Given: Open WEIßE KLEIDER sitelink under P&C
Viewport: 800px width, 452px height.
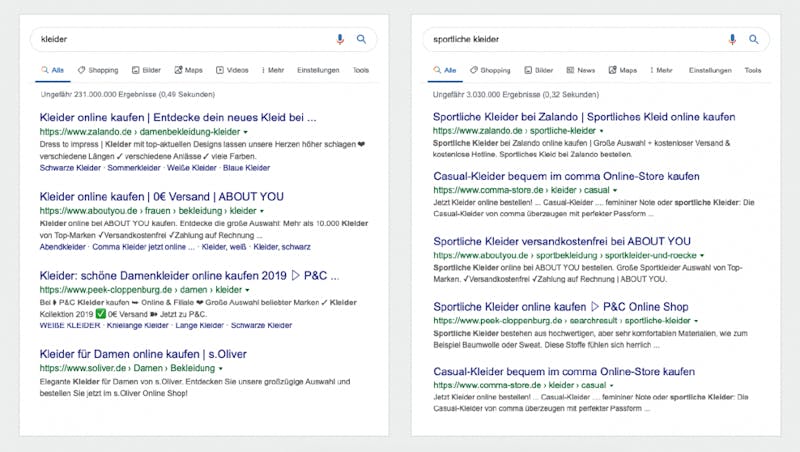Looking at the screenshot, I should [70, 325].
